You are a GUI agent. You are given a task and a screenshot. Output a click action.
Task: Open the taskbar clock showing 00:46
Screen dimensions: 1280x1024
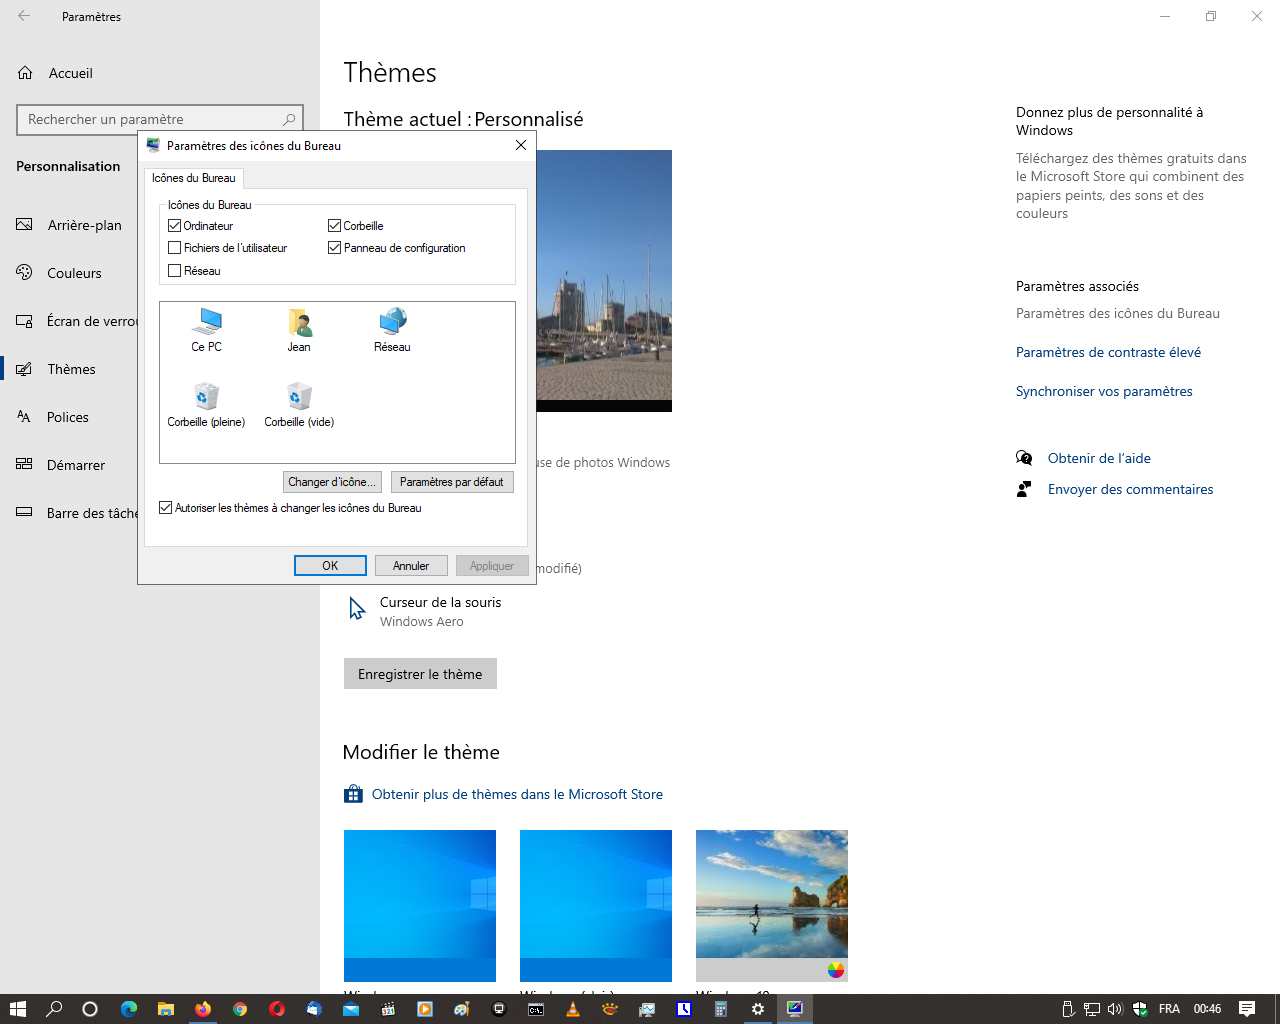(1207, 1009)
